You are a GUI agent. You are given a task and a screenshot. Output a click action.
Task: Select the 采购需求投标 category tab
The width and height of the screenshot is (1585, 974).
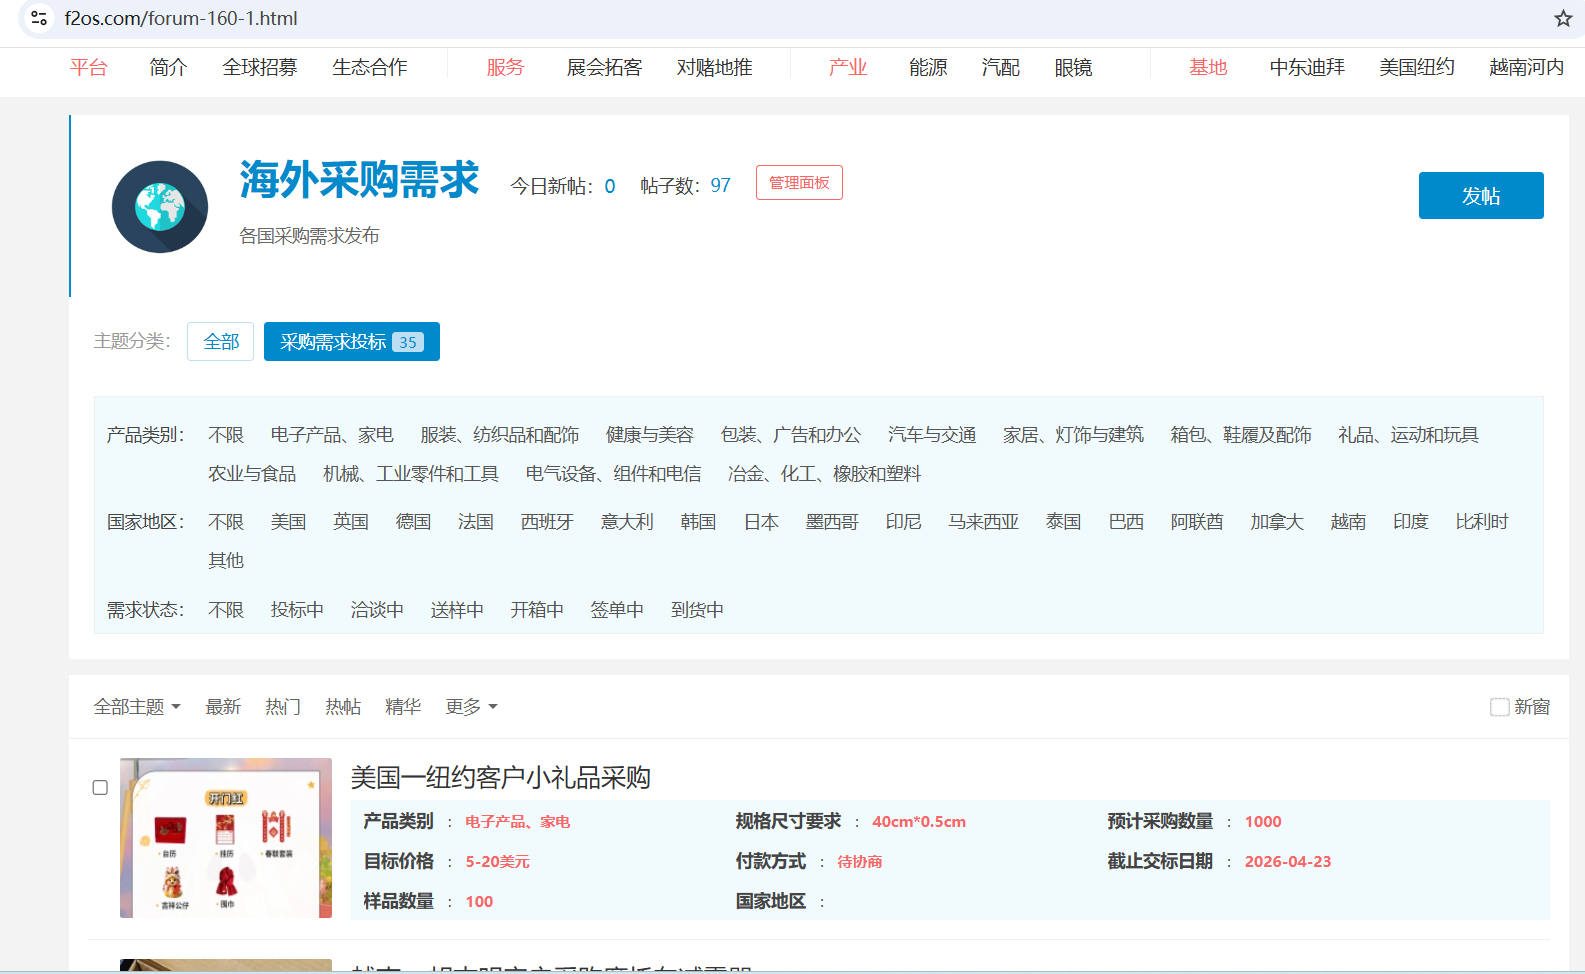351,342
